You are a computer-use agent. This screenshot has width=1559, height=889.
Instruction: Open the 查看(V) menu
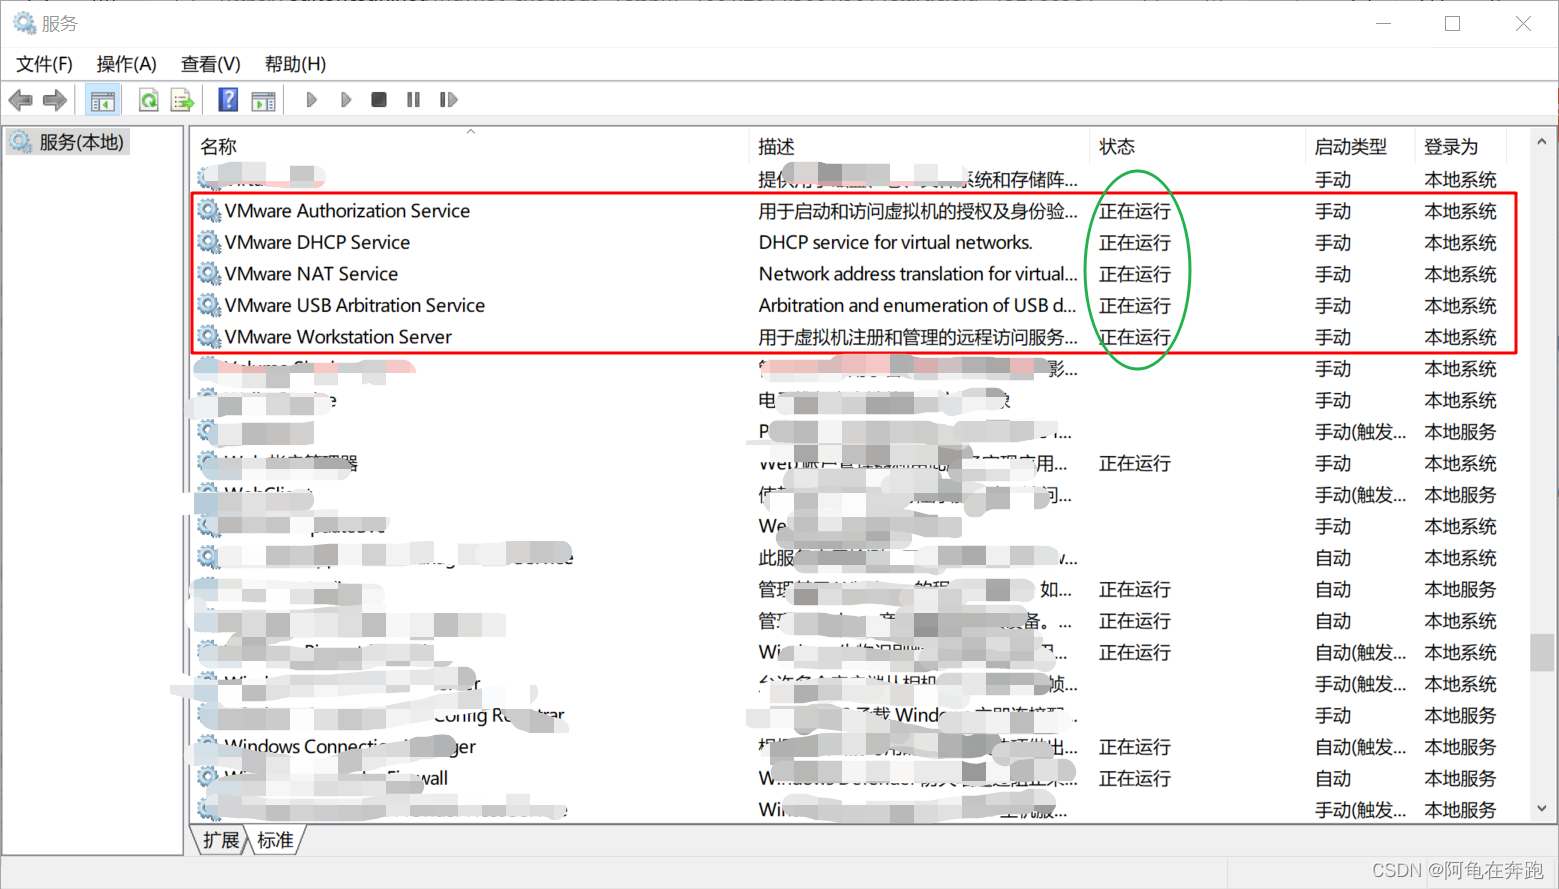click(209, 63)
